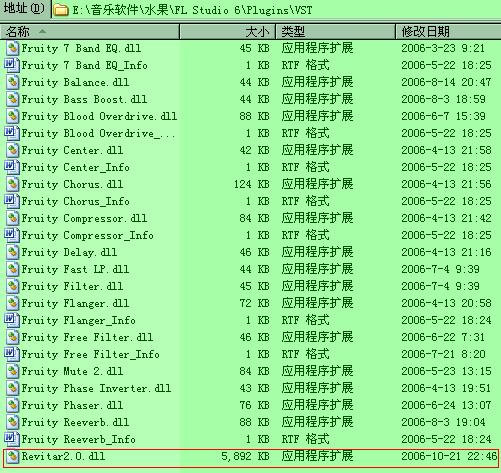
Task: Select the Fruity Blood Overdrive.dll file name
Action: click(x=99, y=116)
